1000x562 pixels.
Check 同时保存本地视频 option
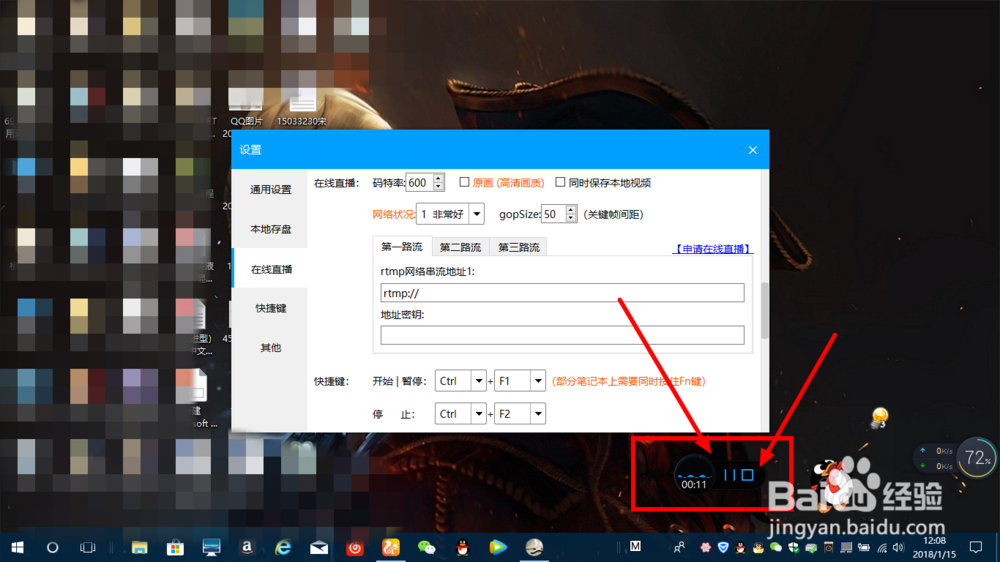(560, 182)
